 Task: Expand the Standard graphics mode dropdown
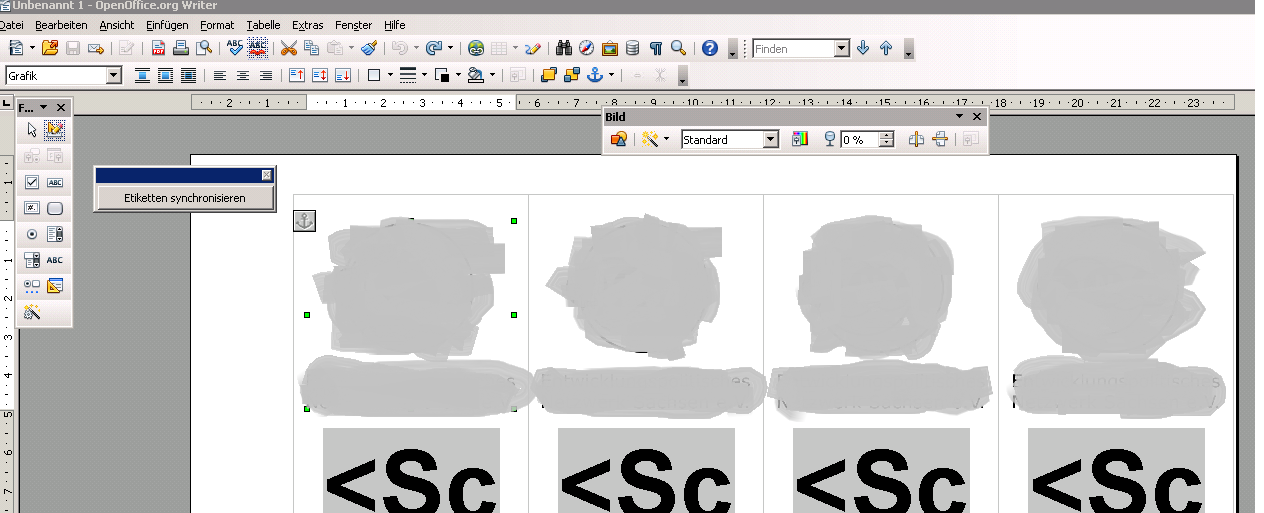(770, 140)
